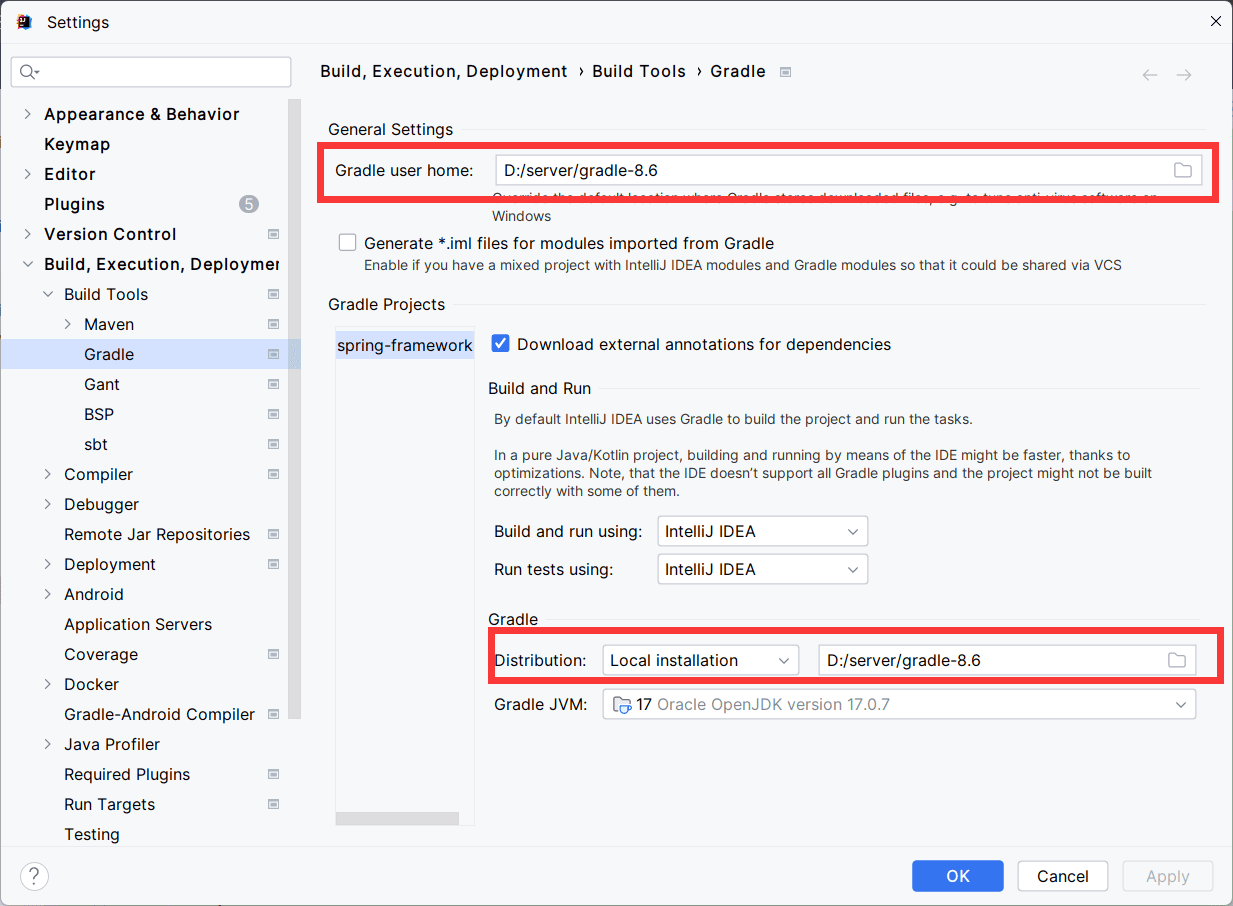Open the Run tests using dropdown
The height and width of the screenshot is (906, 1233).
click(762, 569)
